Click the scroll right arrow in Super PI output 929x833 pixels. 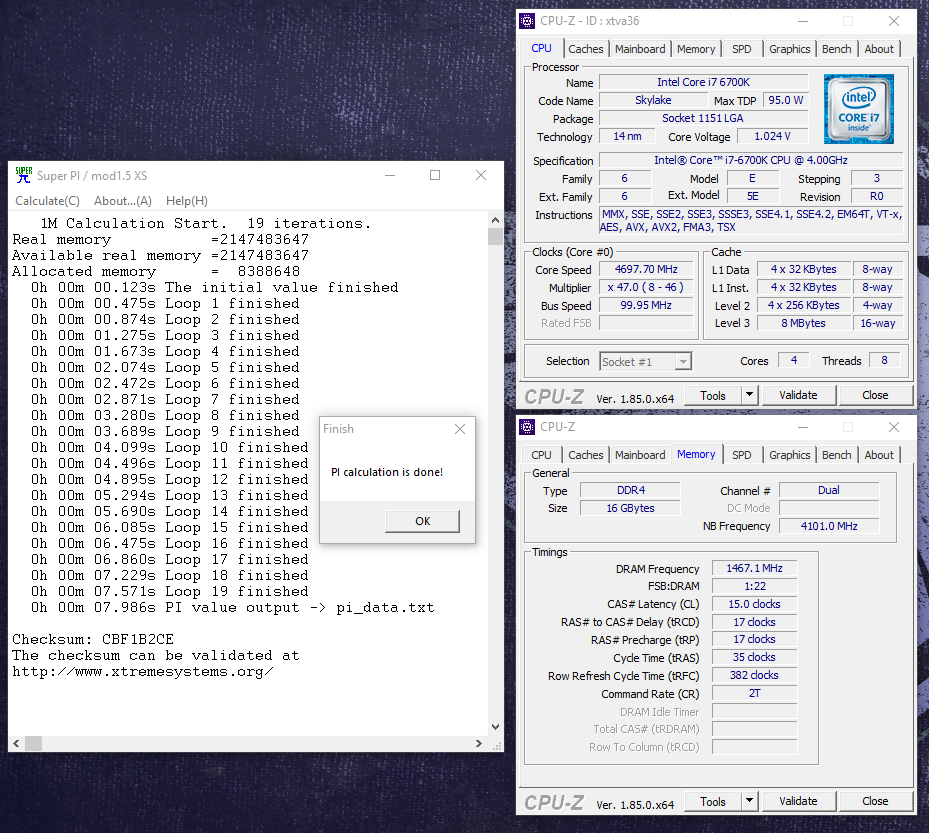pyautogui.click(x=479, y=743)
